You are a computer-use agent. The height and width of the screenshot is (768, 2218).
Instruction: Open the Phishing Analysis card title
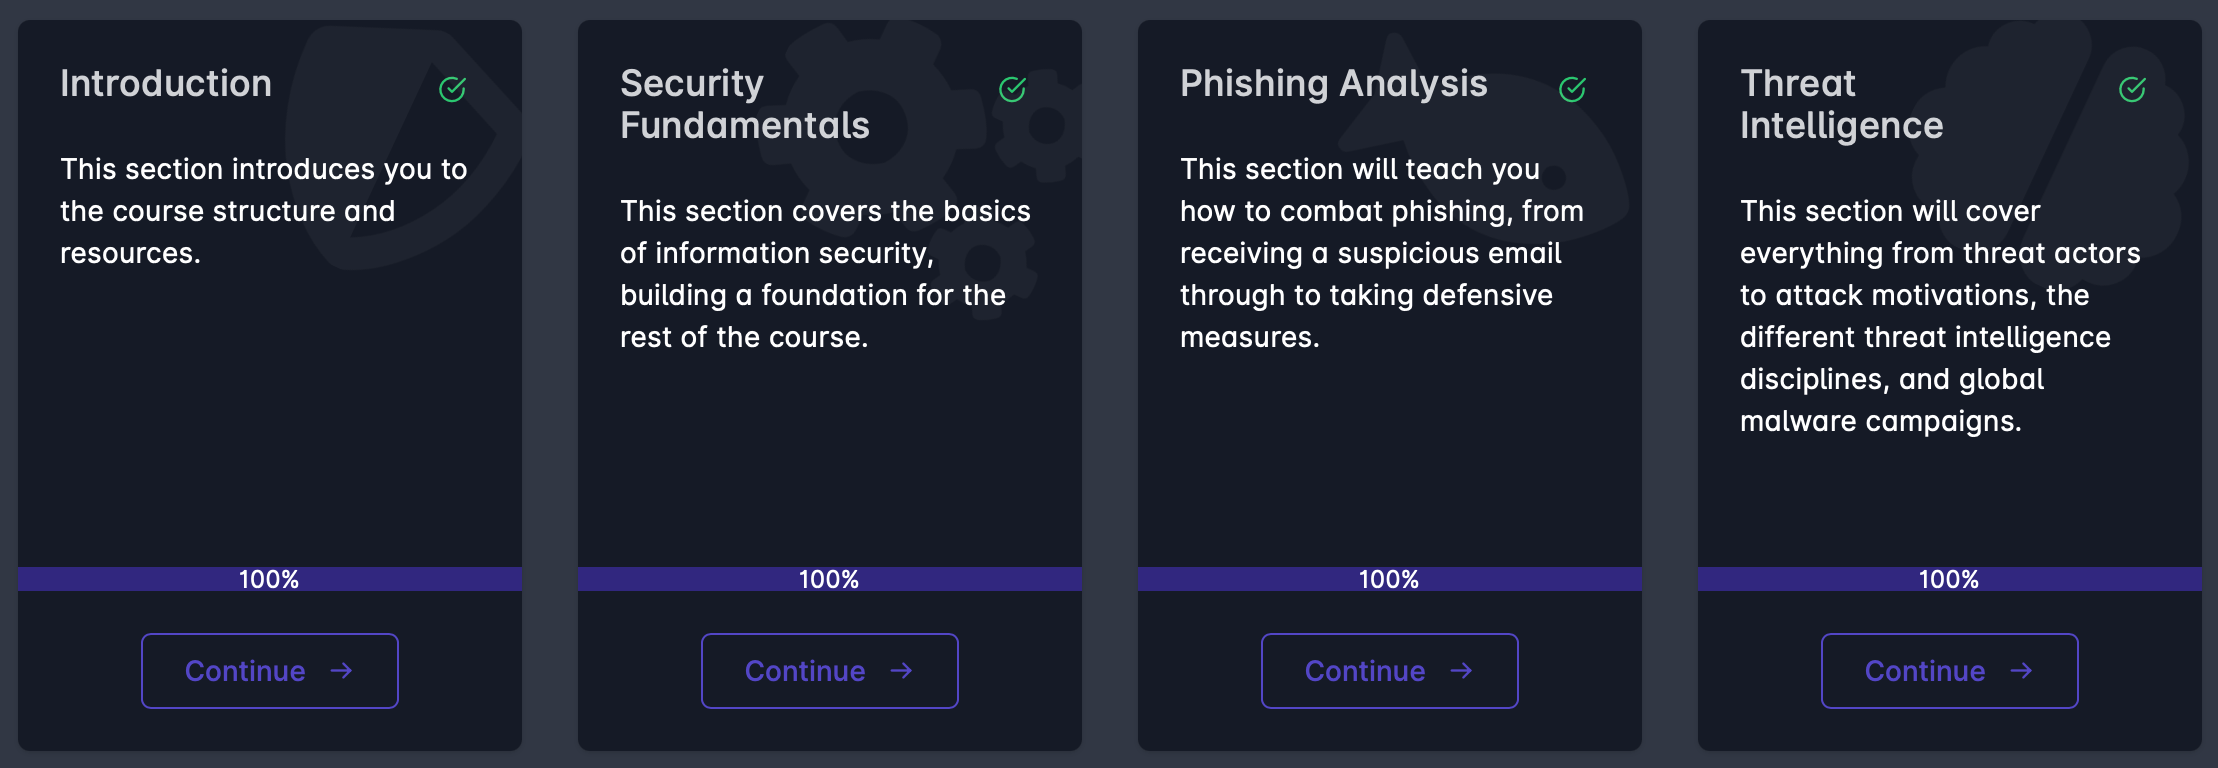tap(1333, 83)
